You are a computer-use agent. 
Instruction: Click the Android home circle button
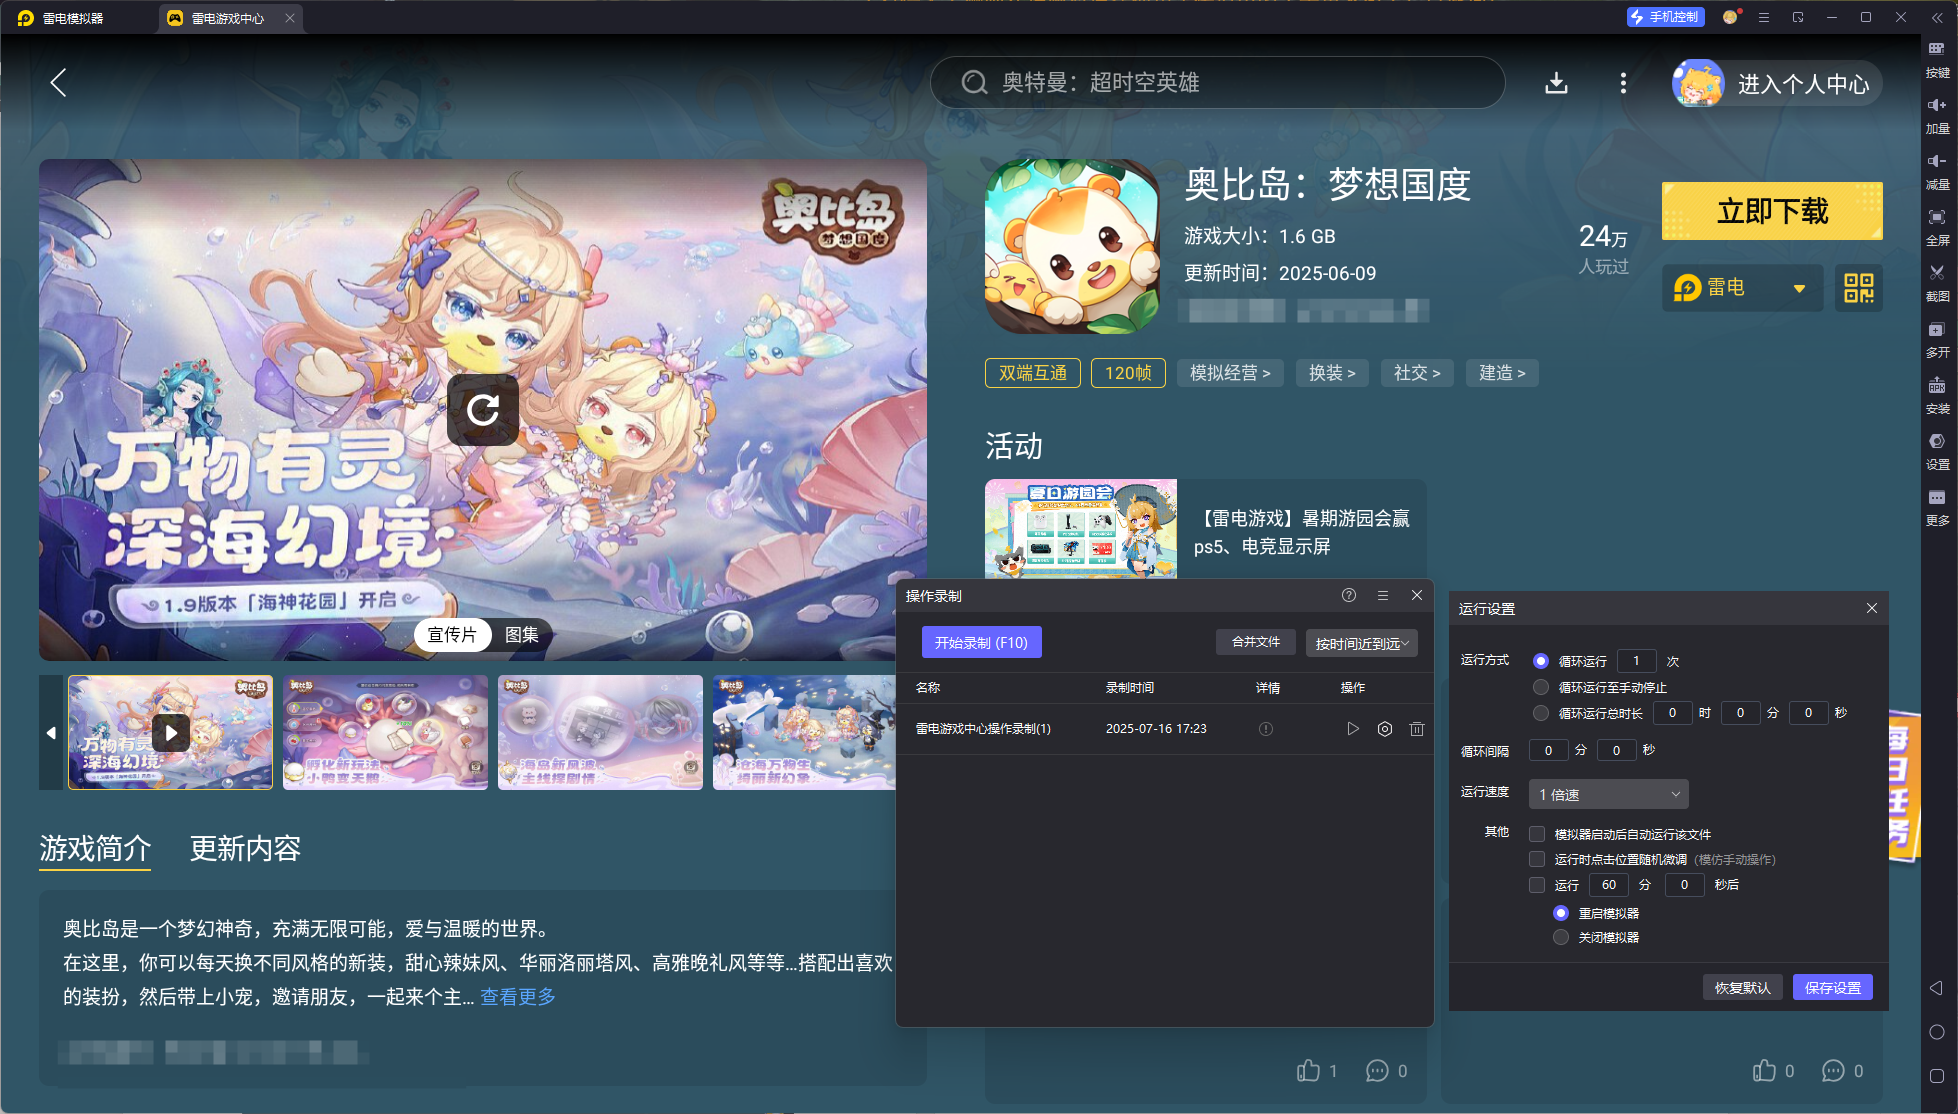[1936, 1032]
